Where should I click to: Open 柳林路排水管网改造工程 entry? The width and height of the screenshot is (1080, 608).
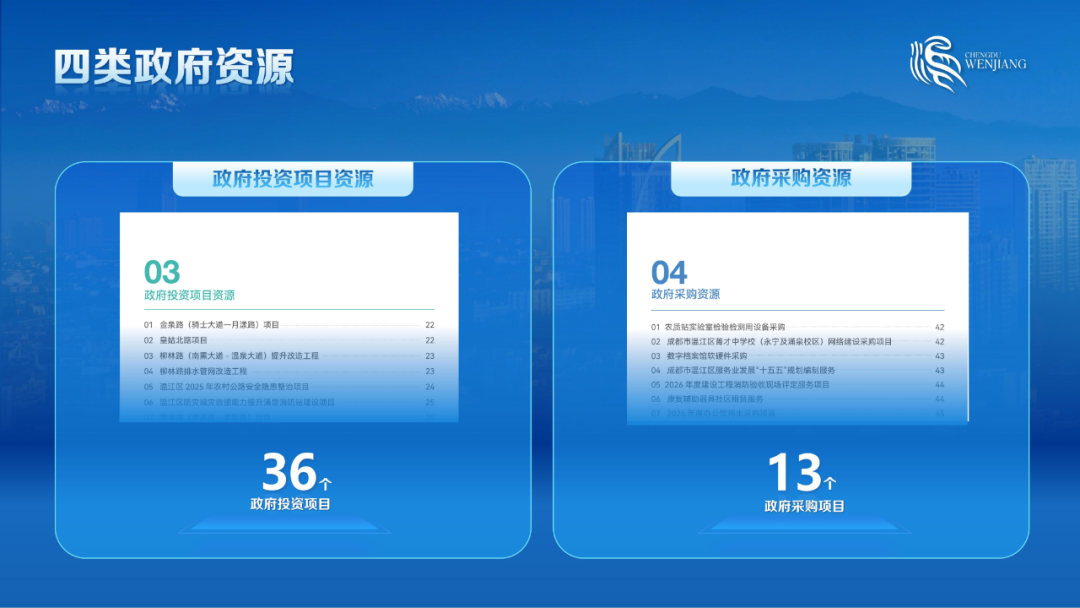pos(202,371)
